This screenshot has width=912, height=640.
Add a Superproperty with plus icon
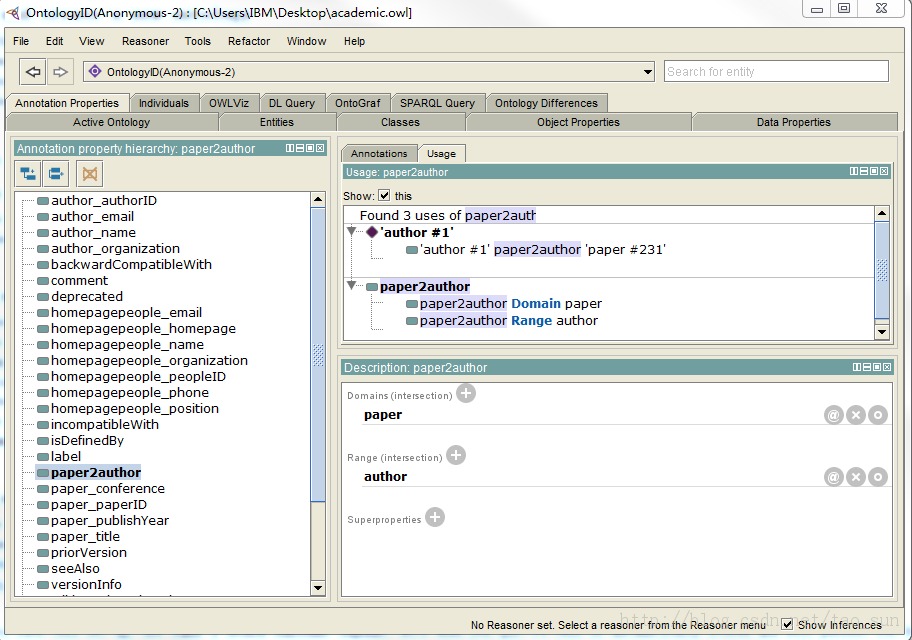pos(435,517)
